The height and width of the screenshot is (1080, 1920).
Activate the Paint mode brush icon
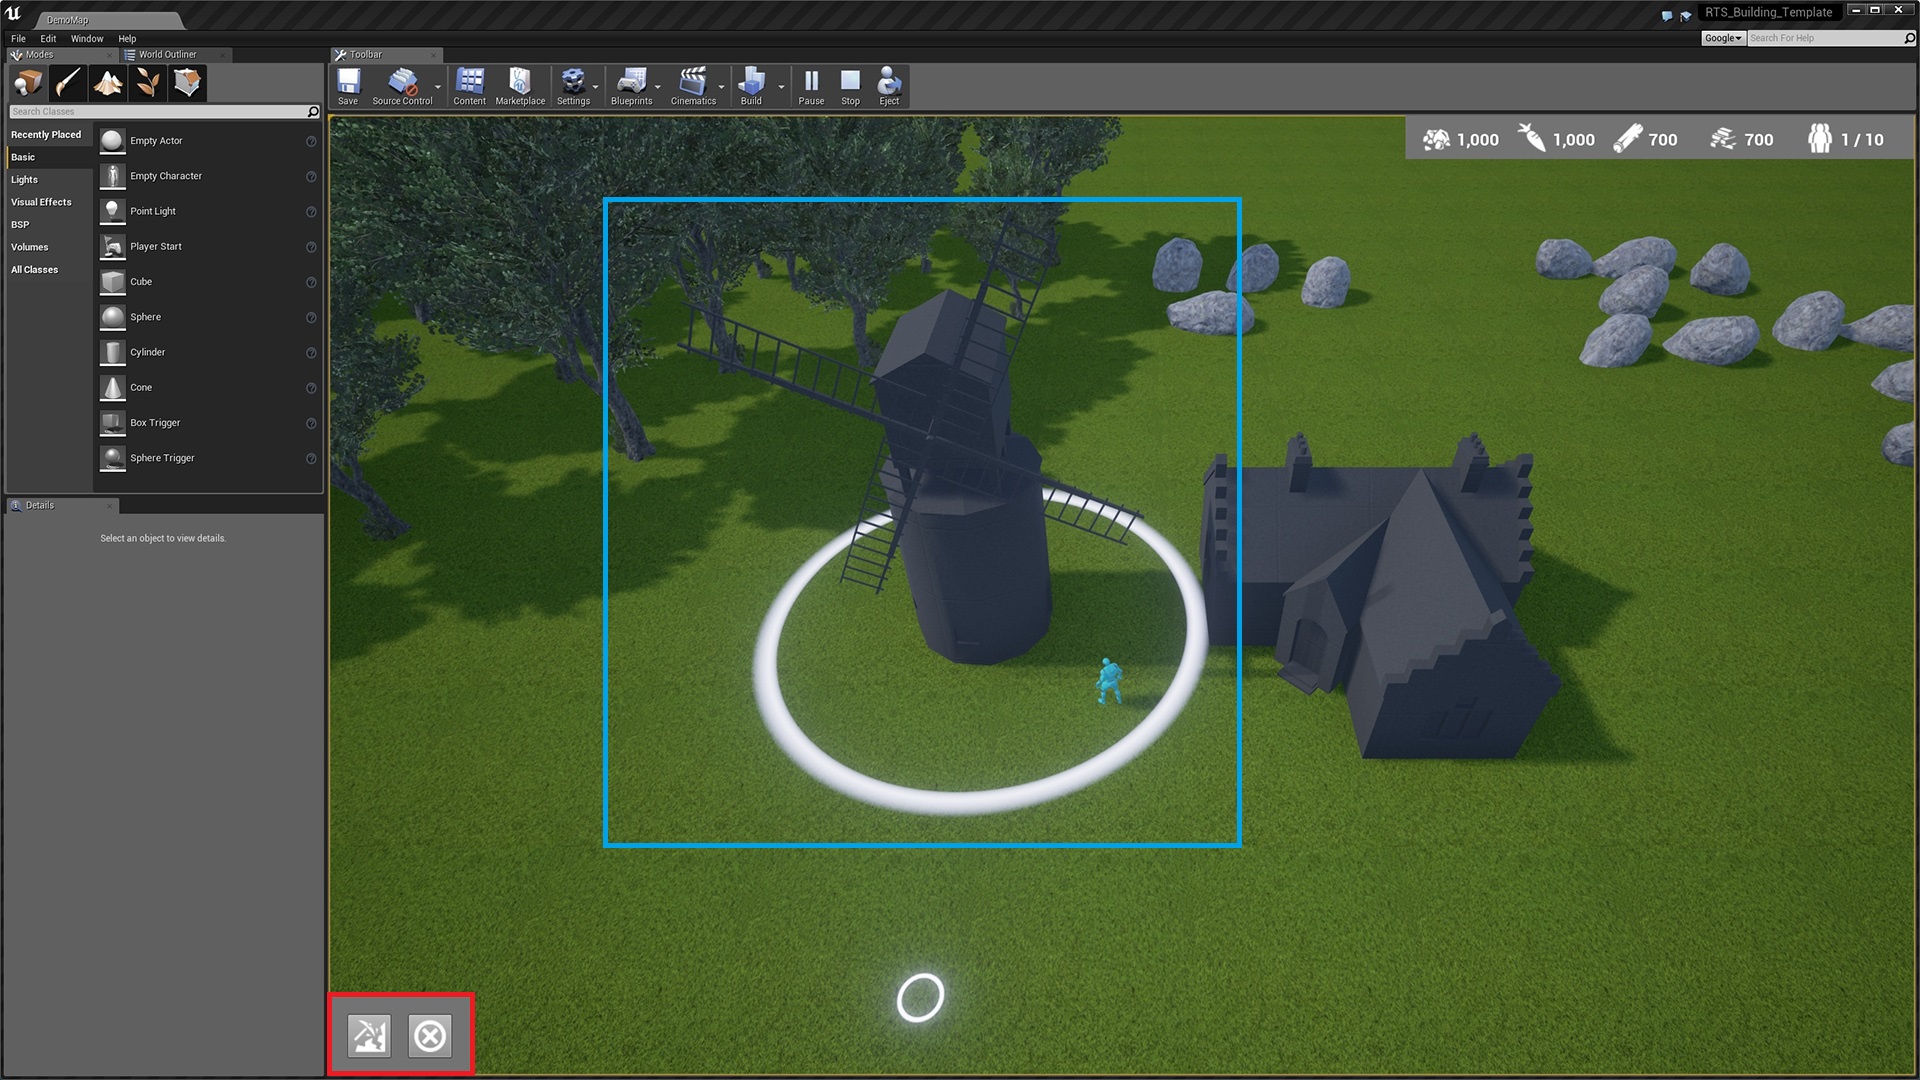pyautogui.click(x=68, y=83)
